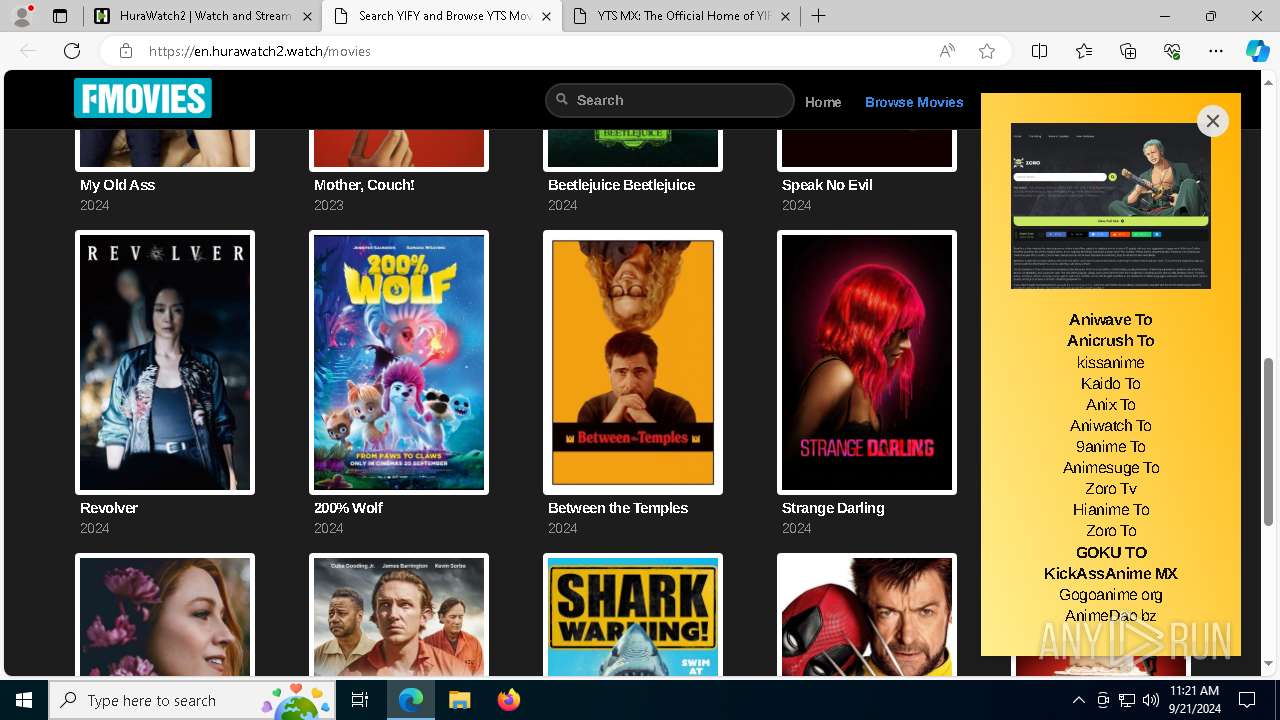Open the Mother, Couch! title link

[364, 185]
